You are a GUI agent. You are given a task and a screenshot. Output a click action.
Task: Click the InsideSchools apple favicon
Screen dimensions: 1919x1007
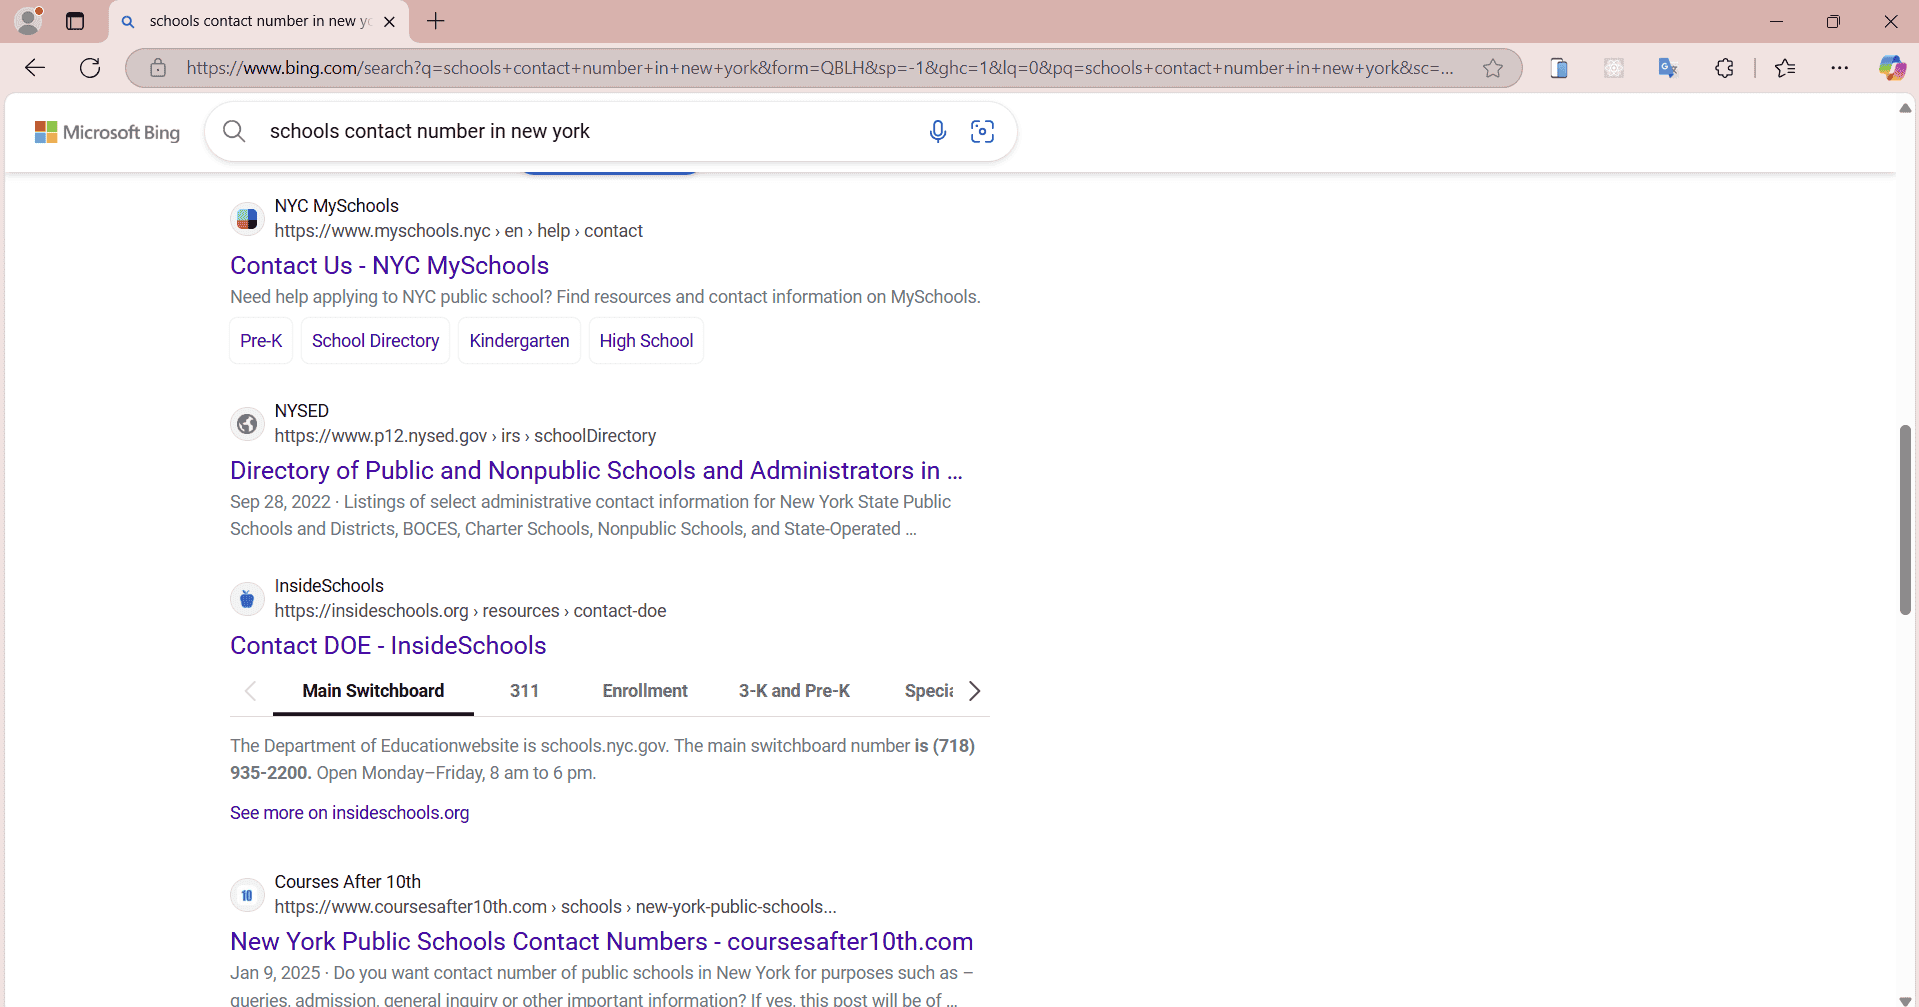[x=247, y=598]
